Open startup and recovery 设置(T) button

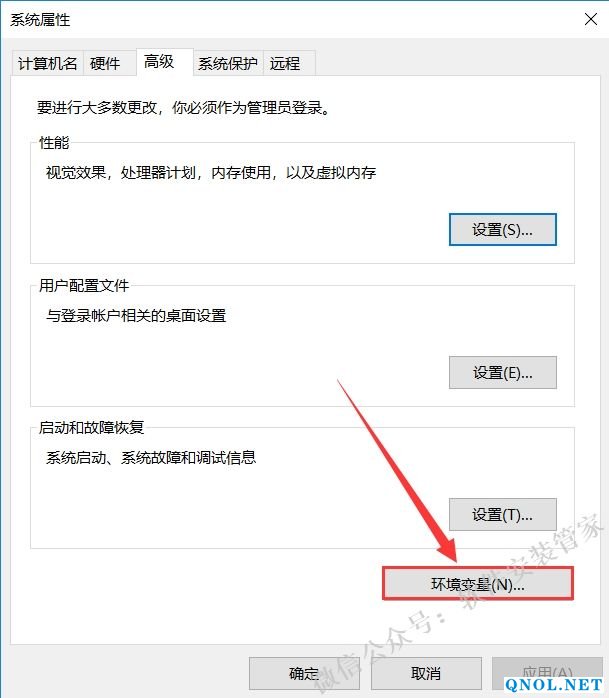click(503, 515)
